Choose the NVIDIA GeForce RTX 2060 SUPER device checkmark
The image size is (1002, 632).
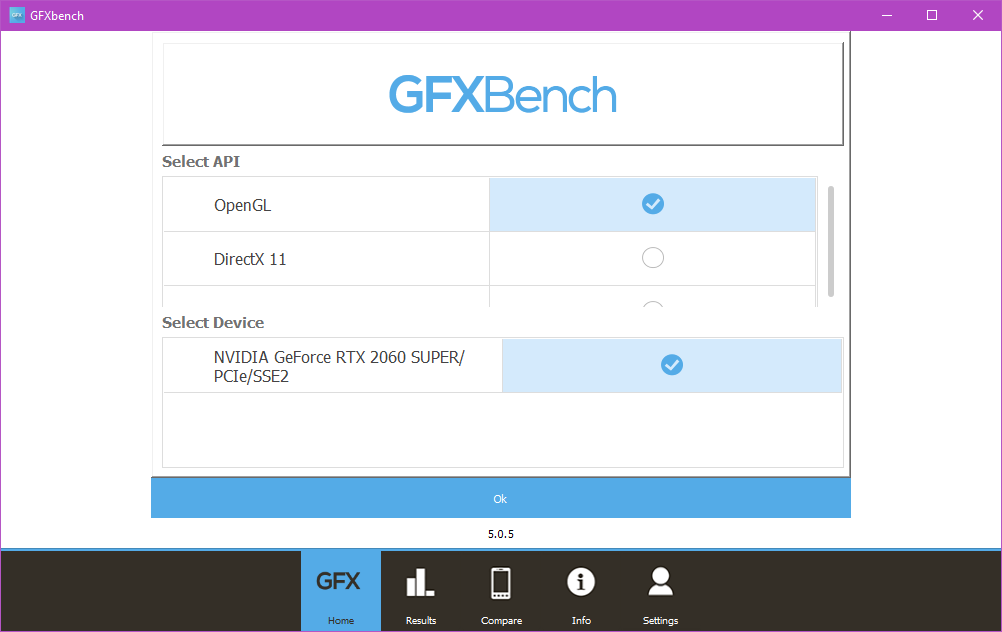pyautogui.click(x=672, y=365)
